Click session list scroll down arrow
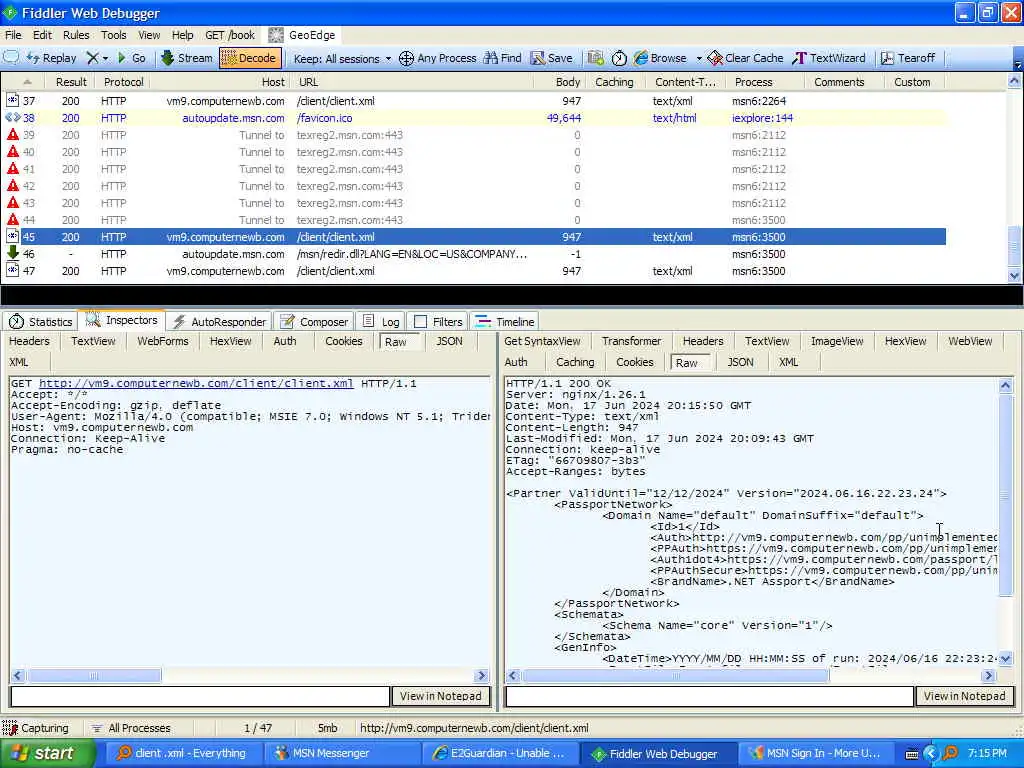 1014,276
